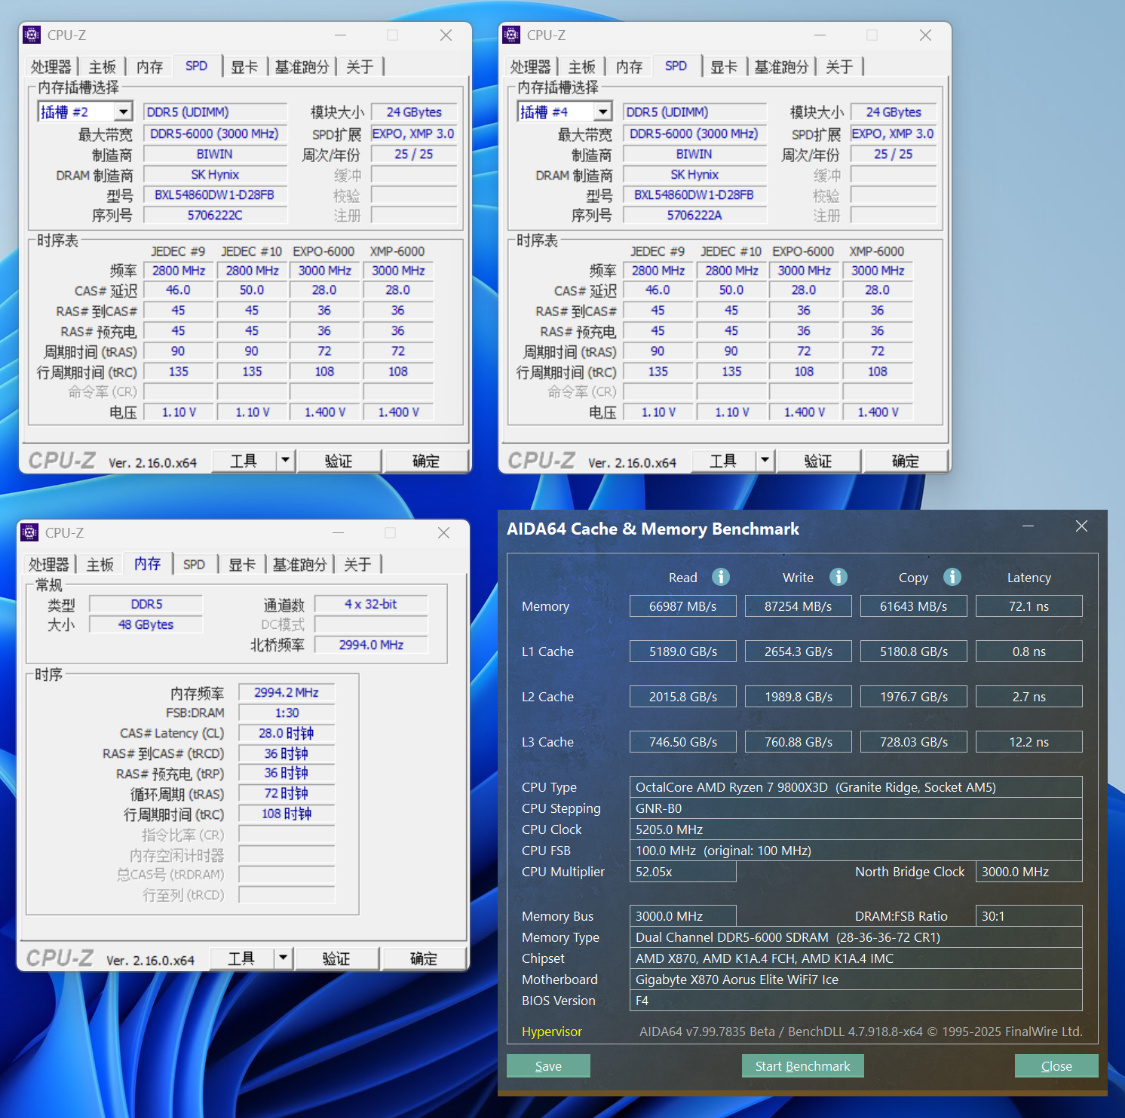
Task: Click 工具 button in slot #4 window
Action: 723,461
